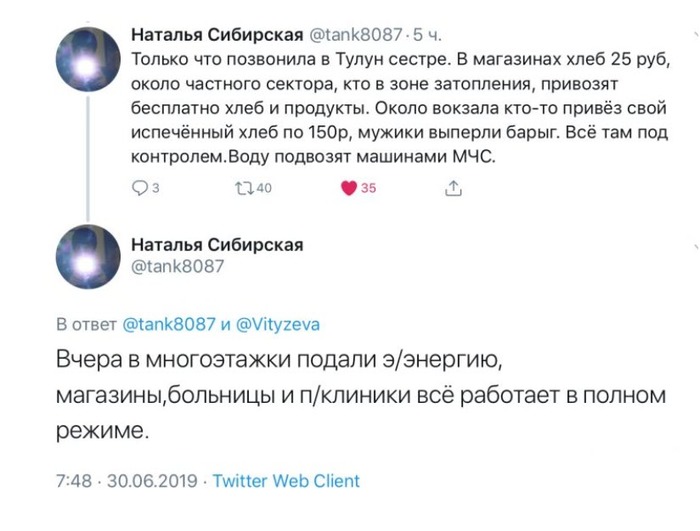Click the like count "35"
The width and height of the screenshot is (700, 531).
[x=368, y=186]
